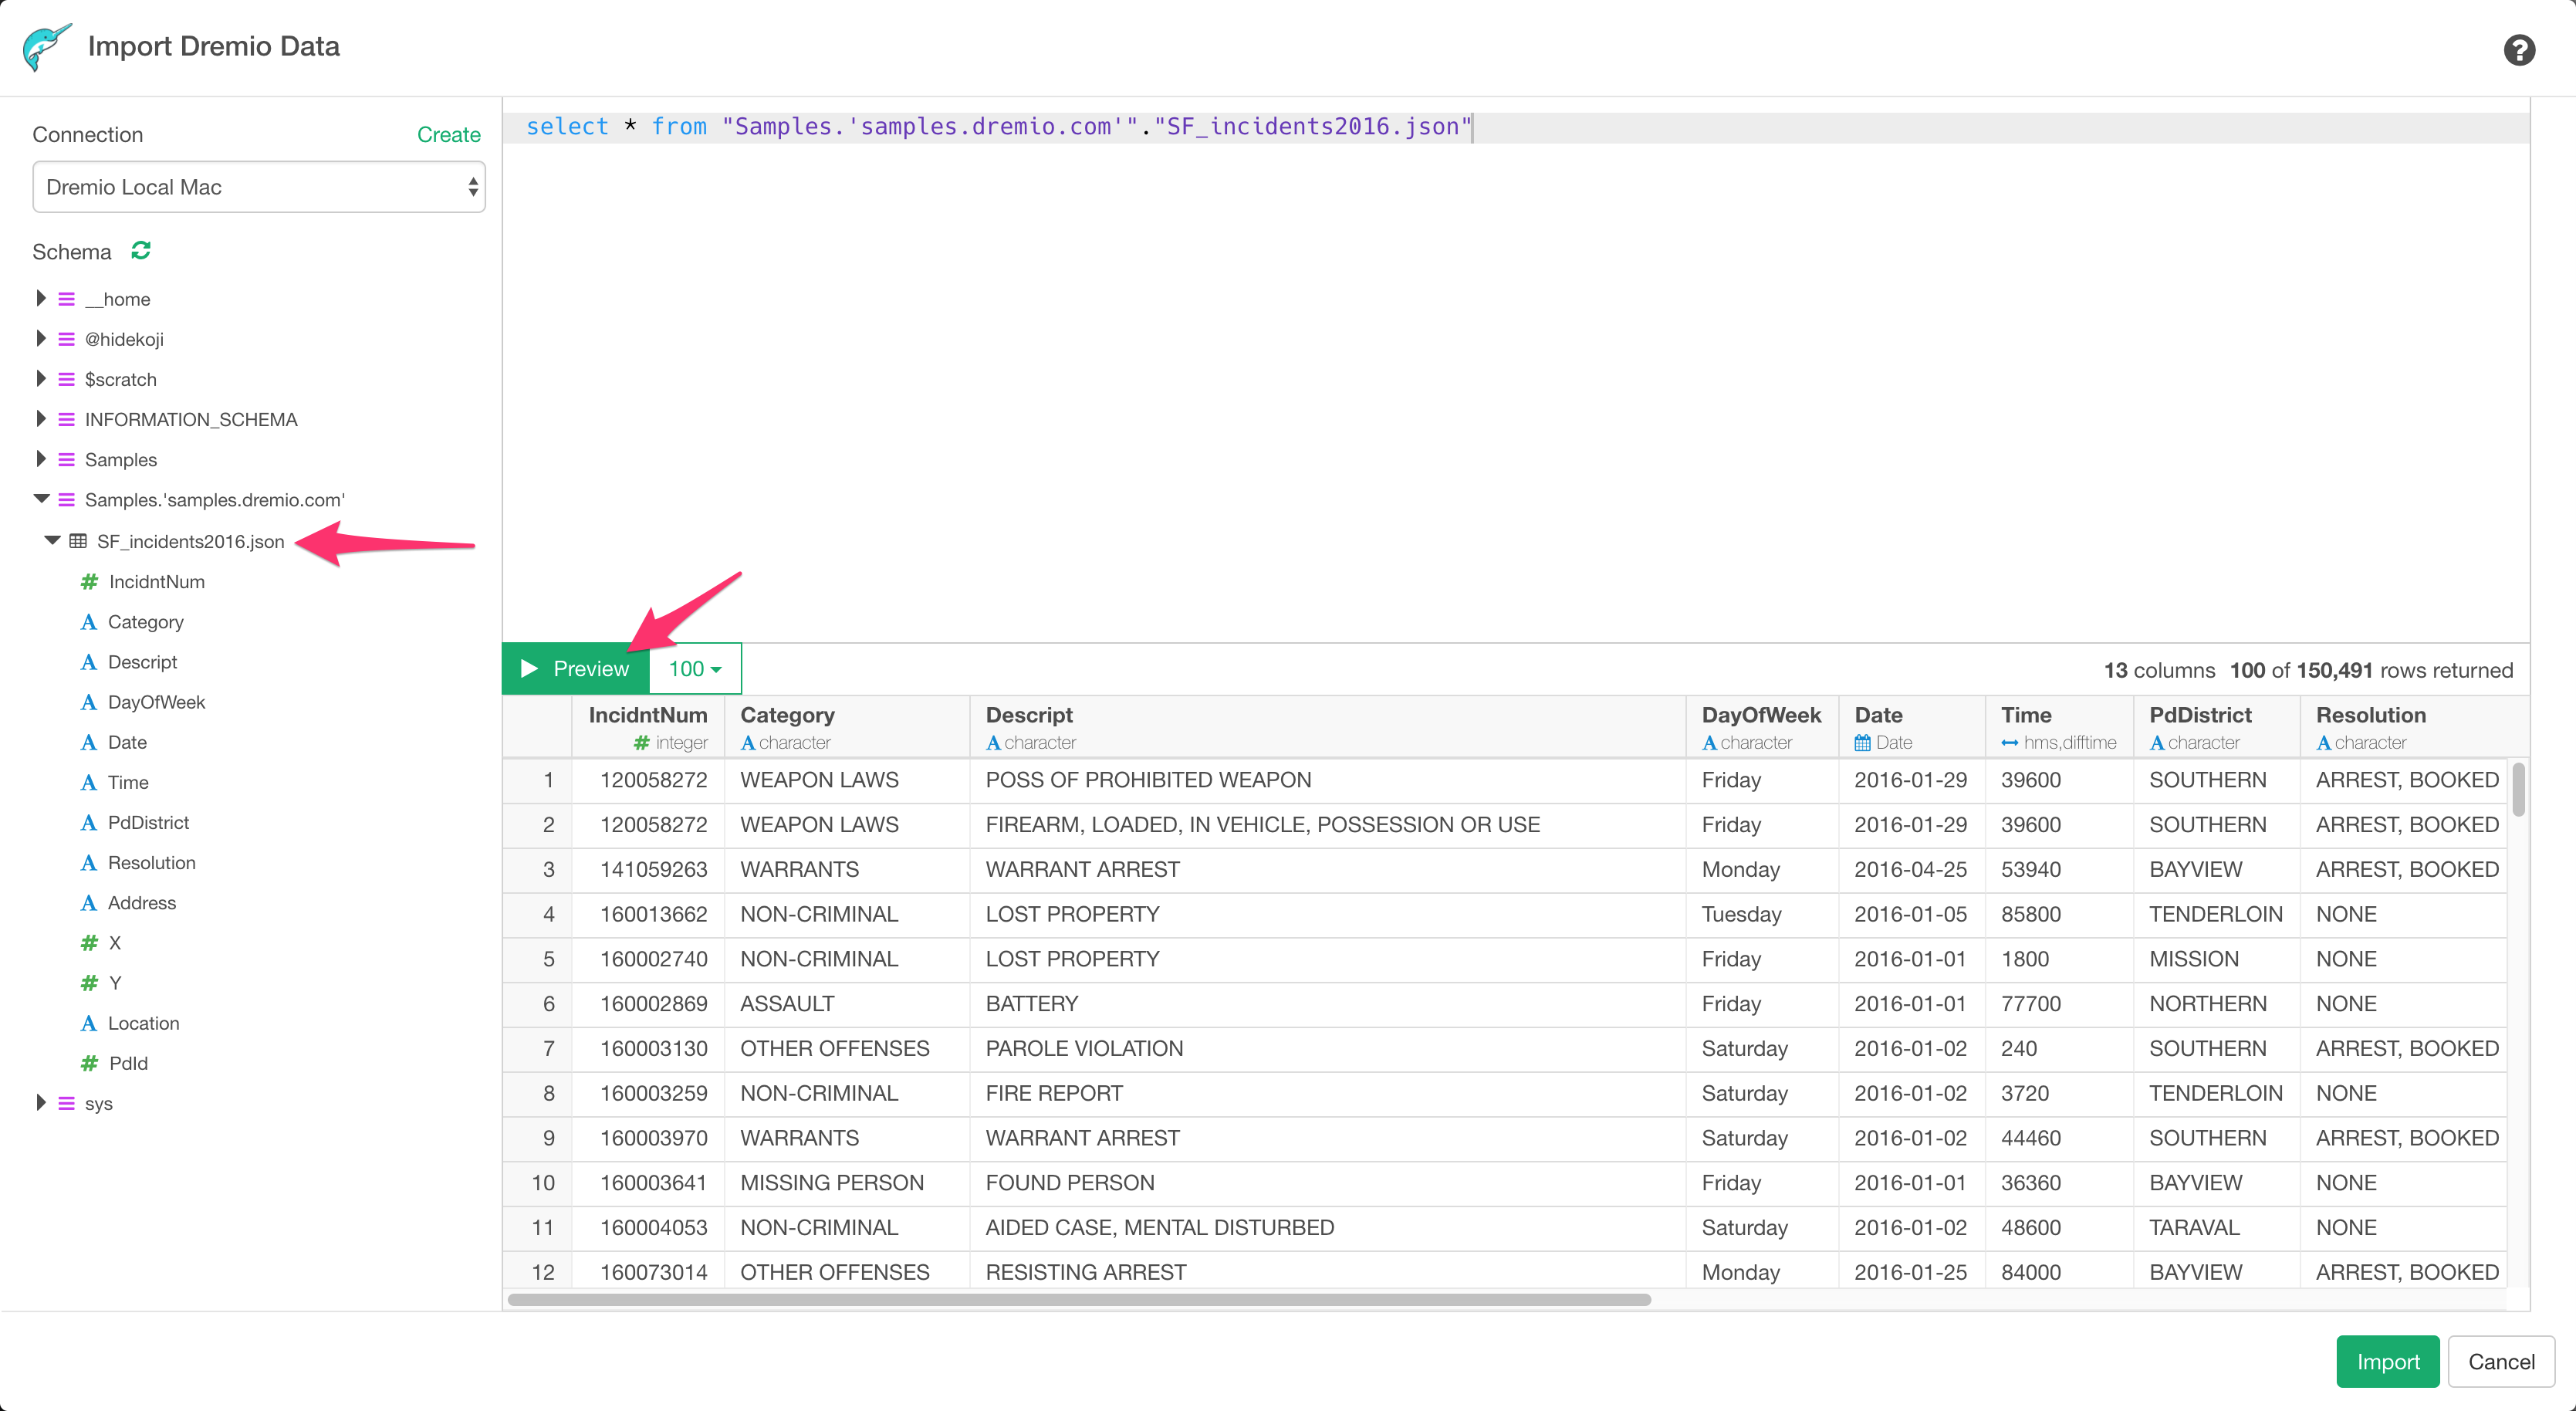
Task: Open the 100 rows limit dropdown
Action: click(695, 669)
